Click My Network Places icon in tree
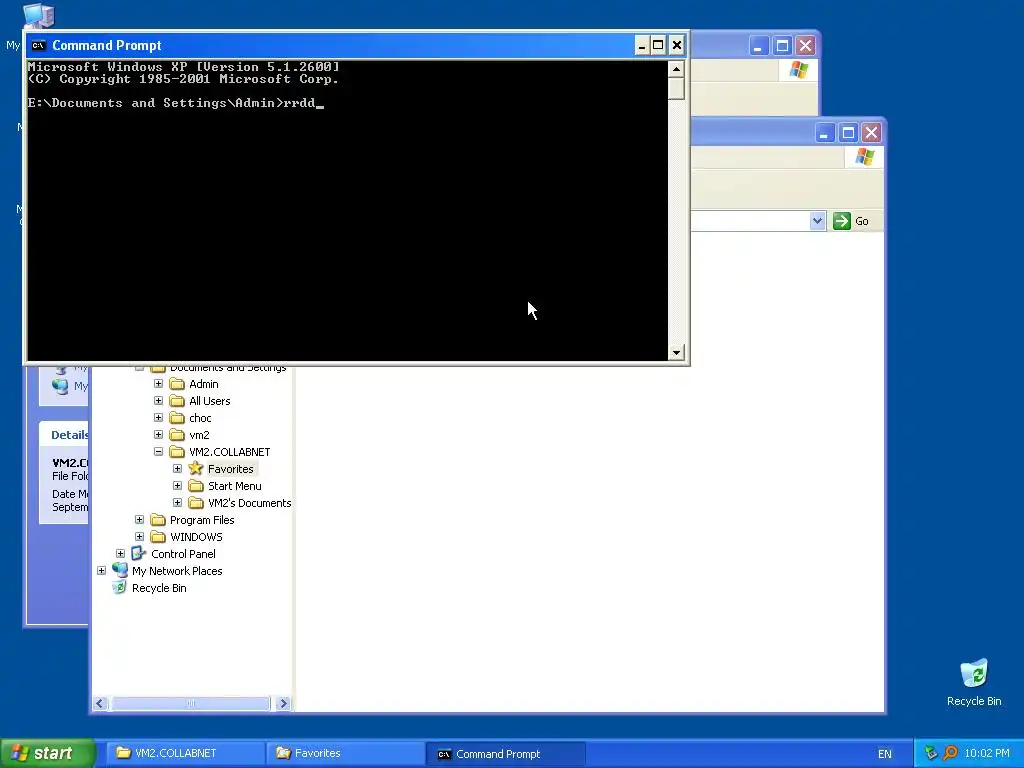 (x=120, y=570)
